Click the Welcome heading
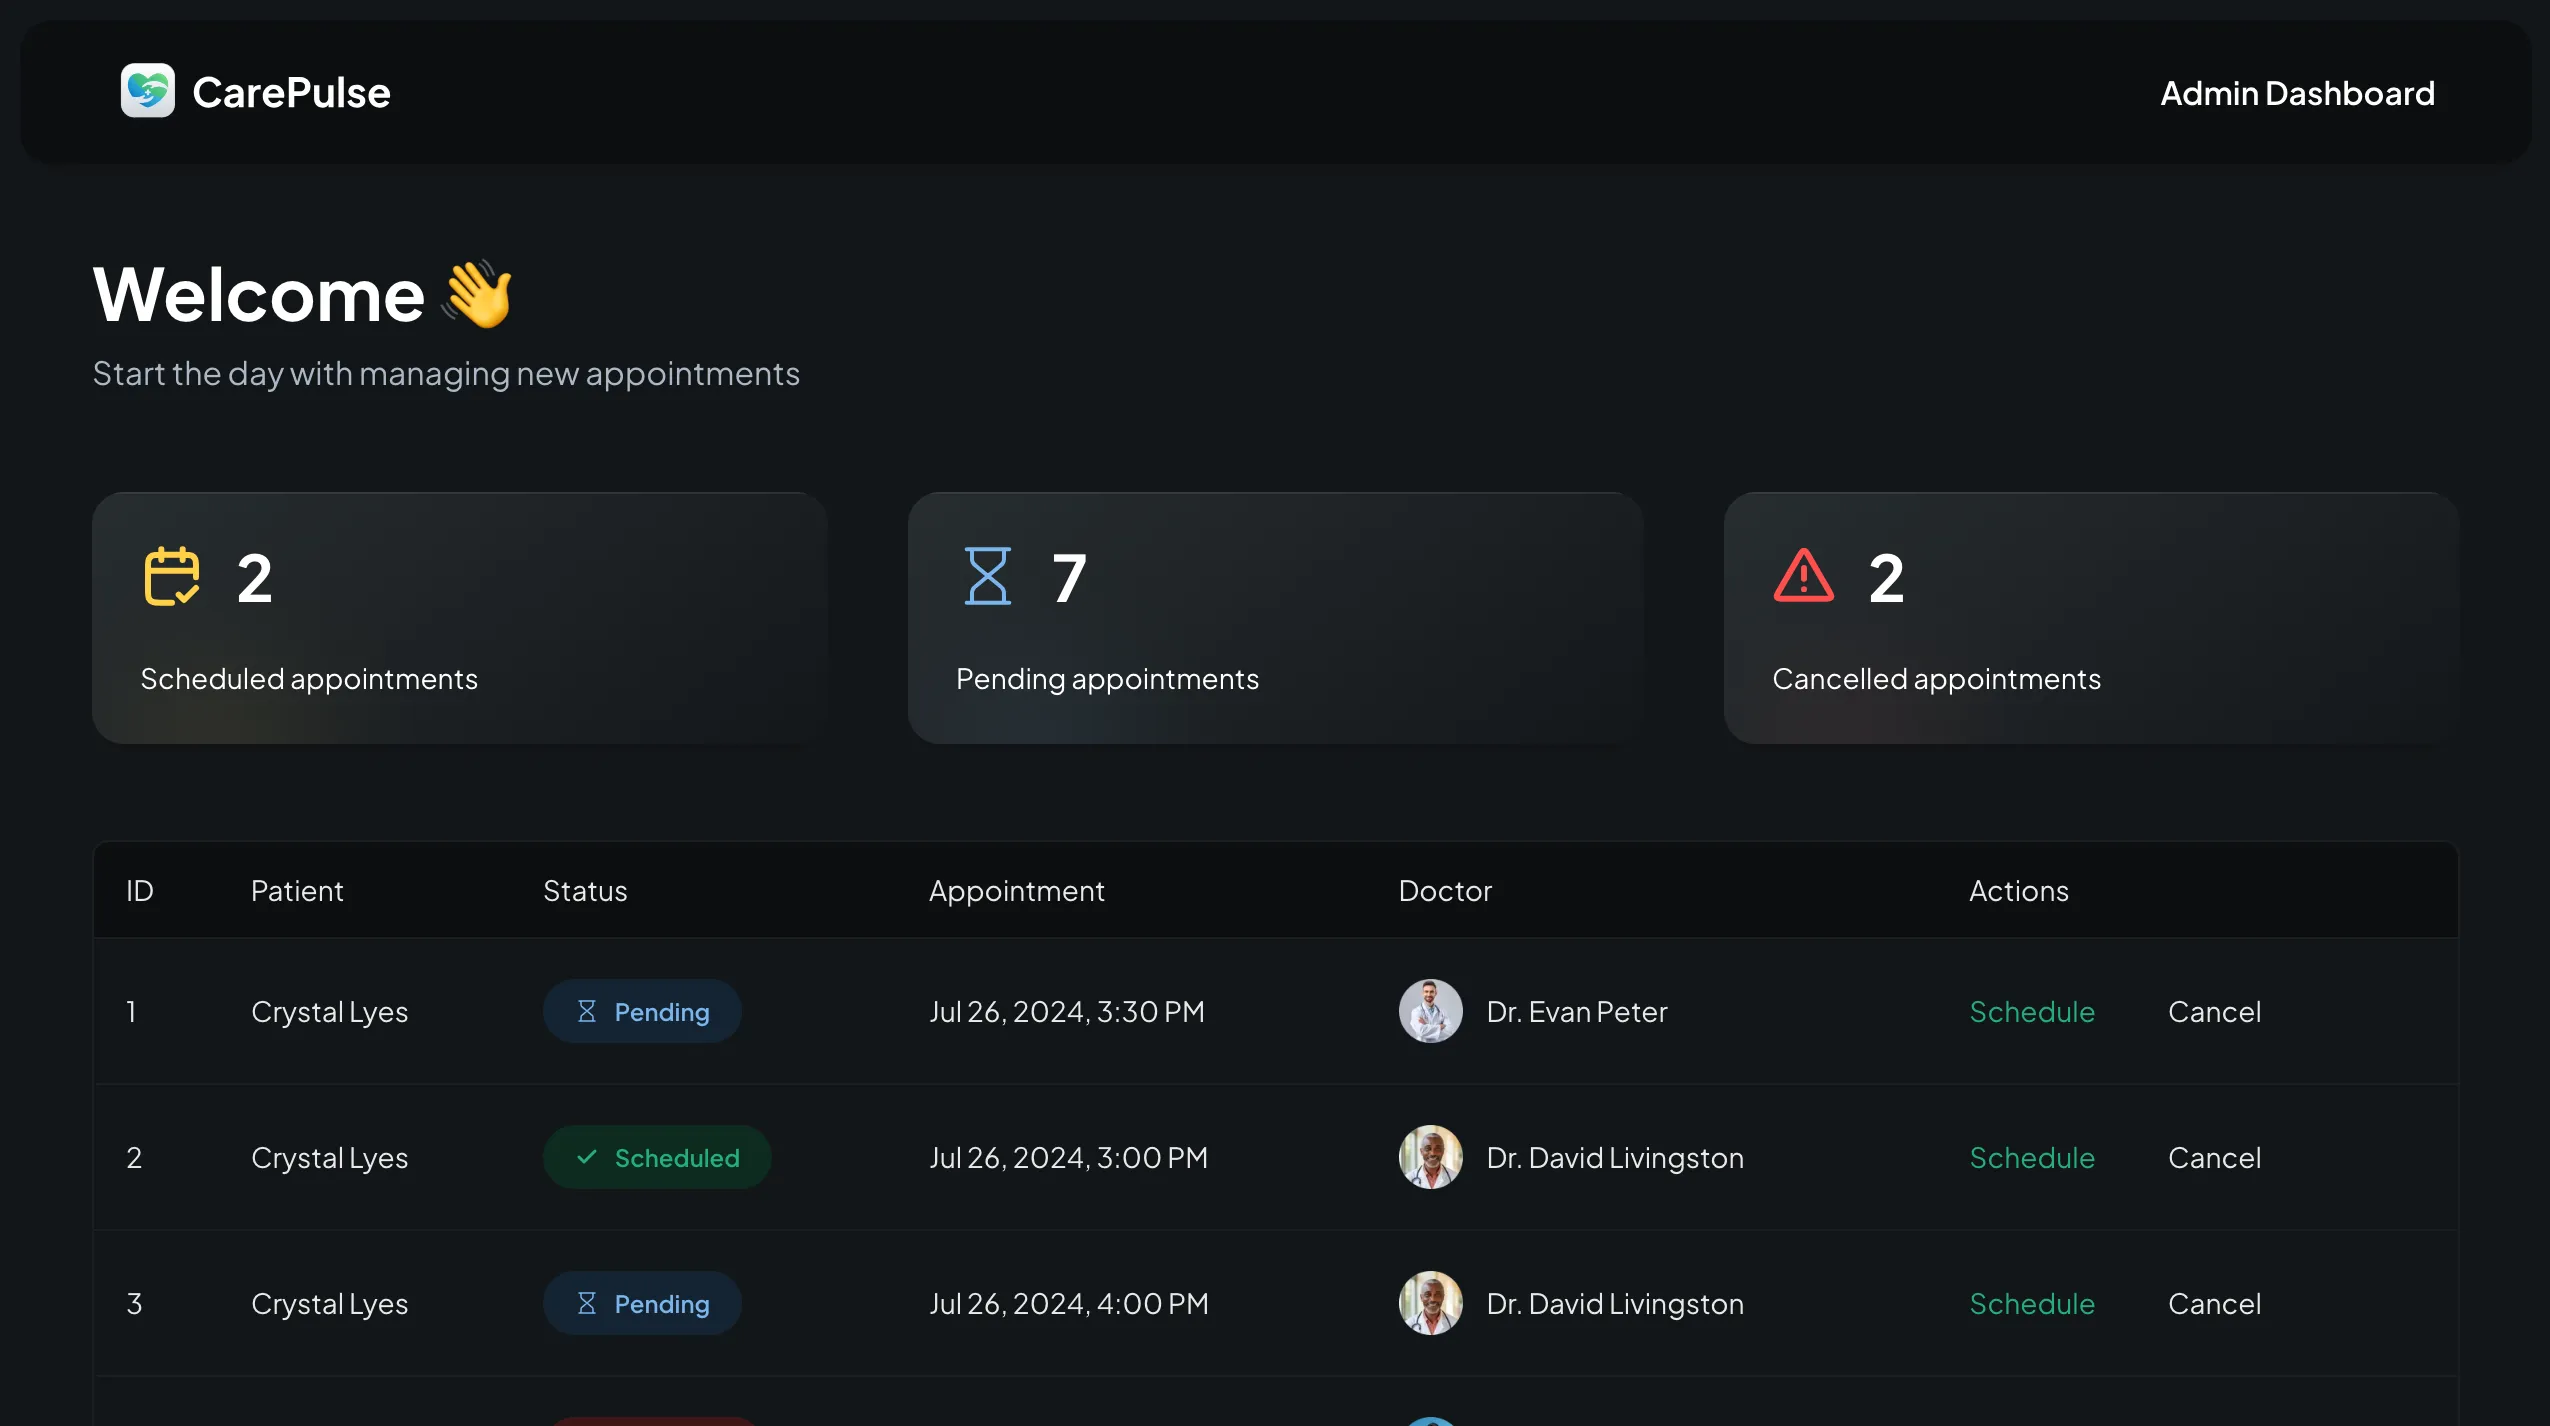This screenshot has height=1426, width=2550. coord(259,294)
